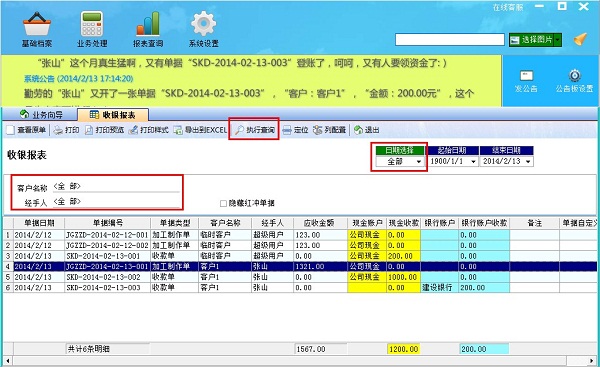Click the 1000.00 cash receipt cell

click(404, 277)
